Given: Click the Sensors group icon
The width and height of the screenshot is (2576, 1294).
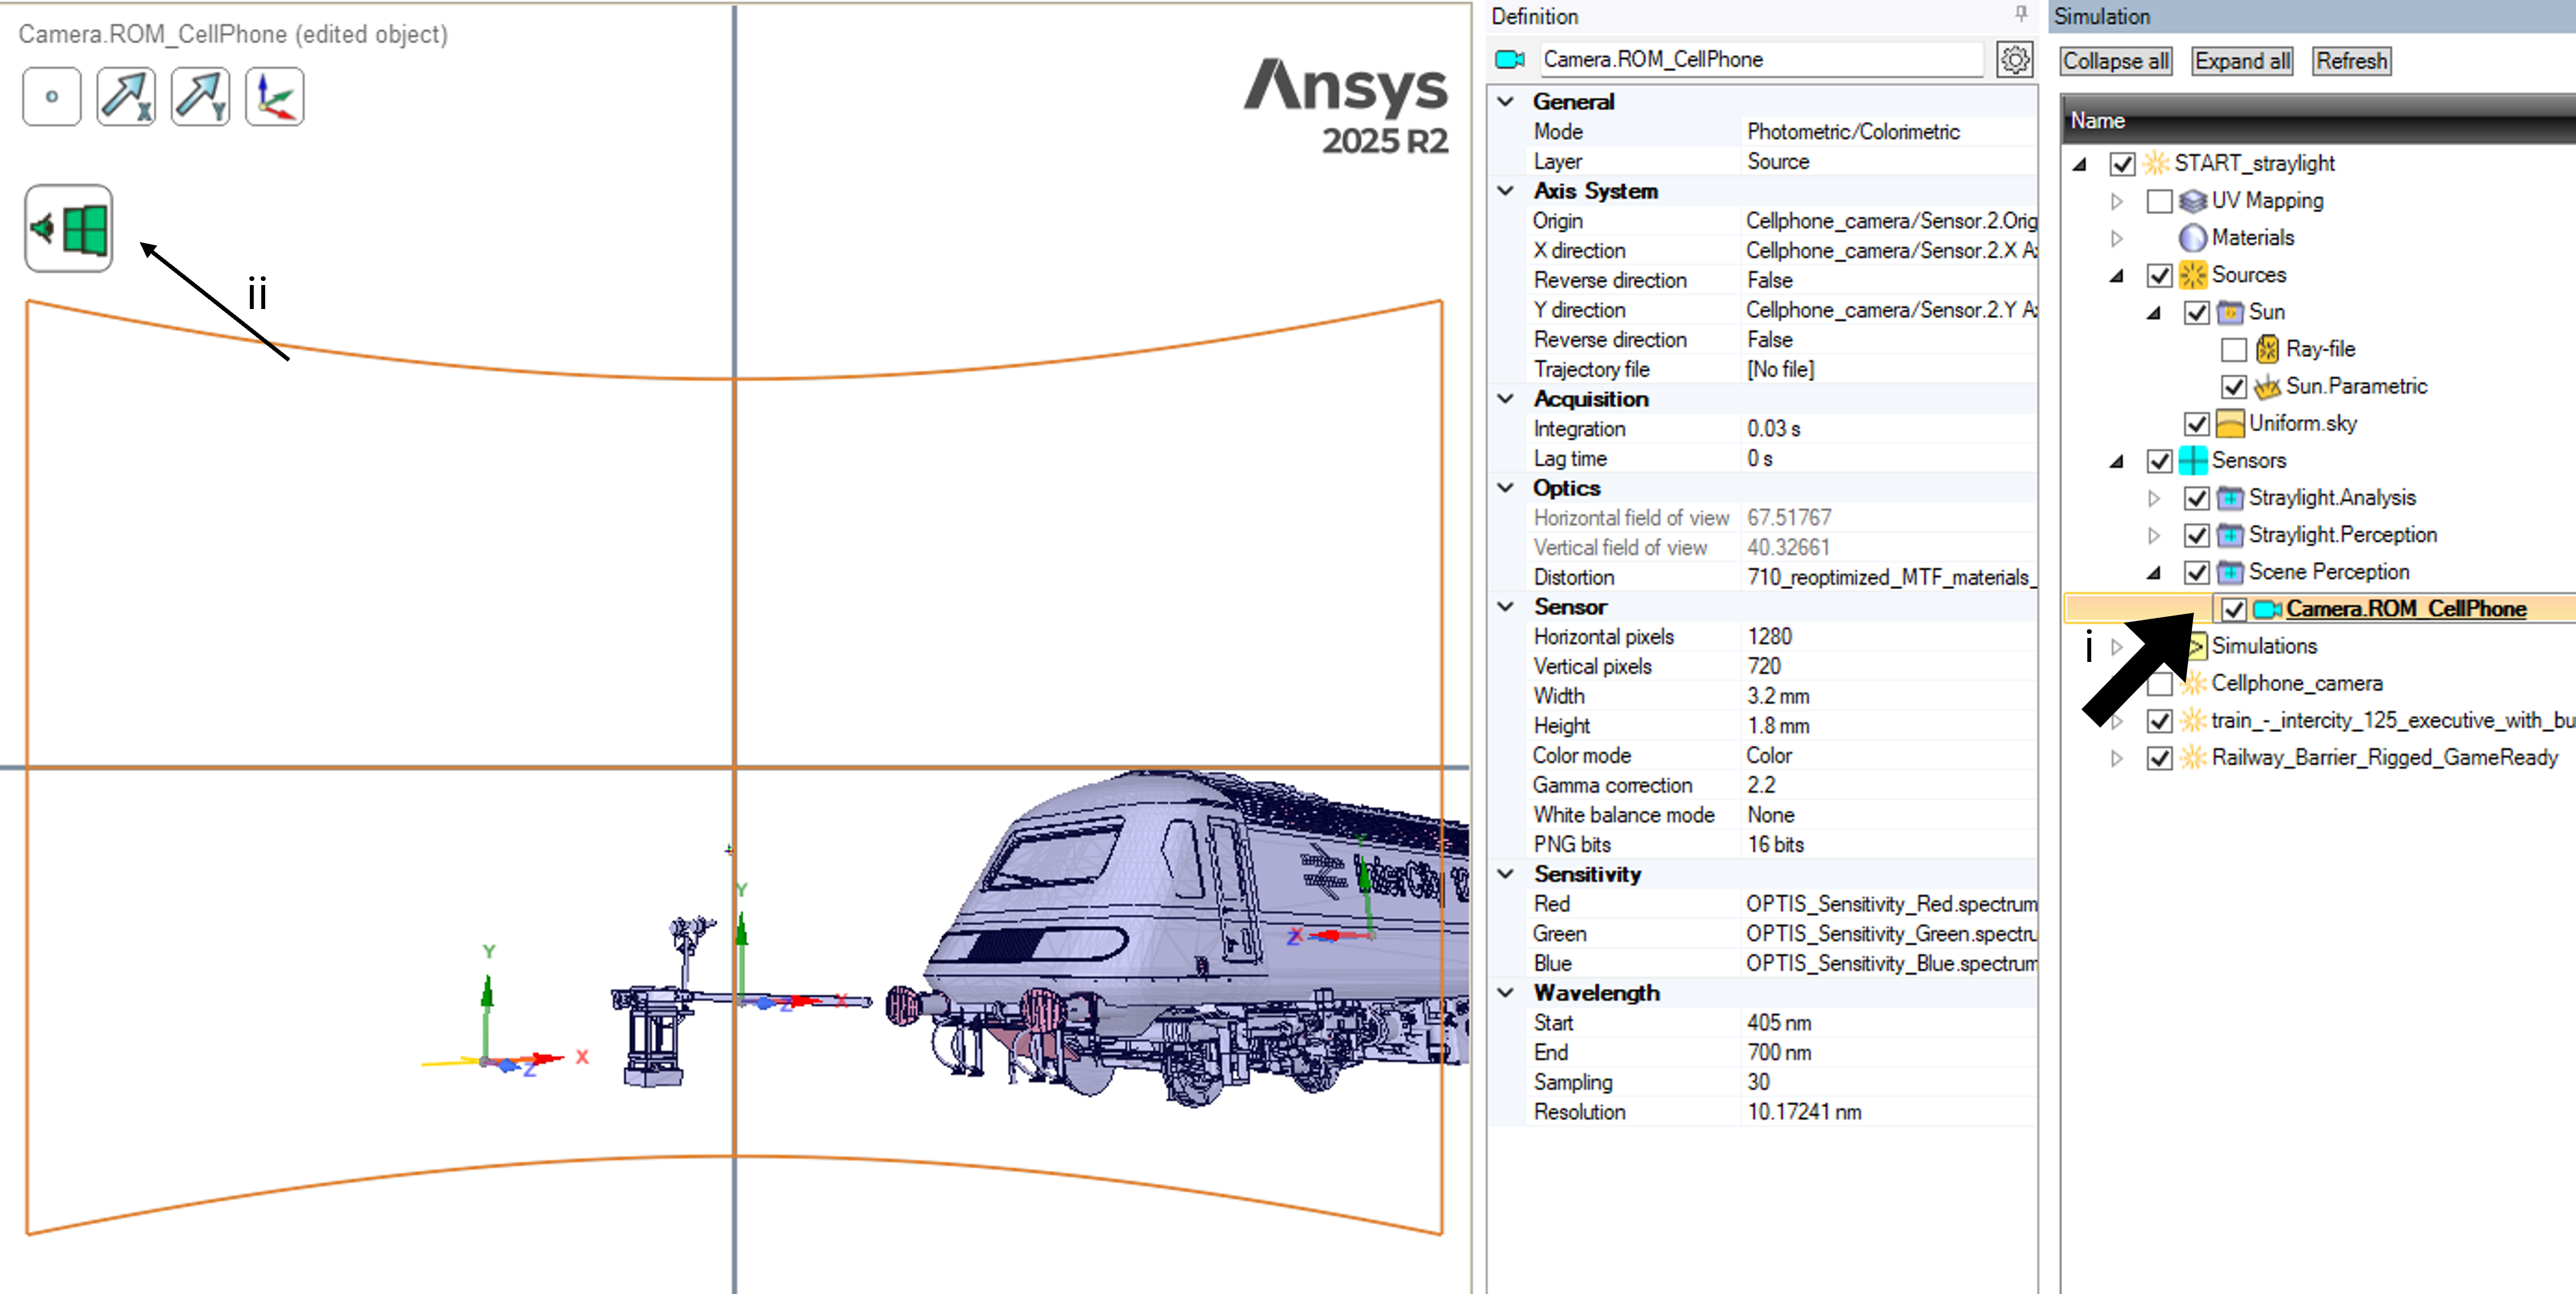Looking at the screenshot, I should [2193, 461].
